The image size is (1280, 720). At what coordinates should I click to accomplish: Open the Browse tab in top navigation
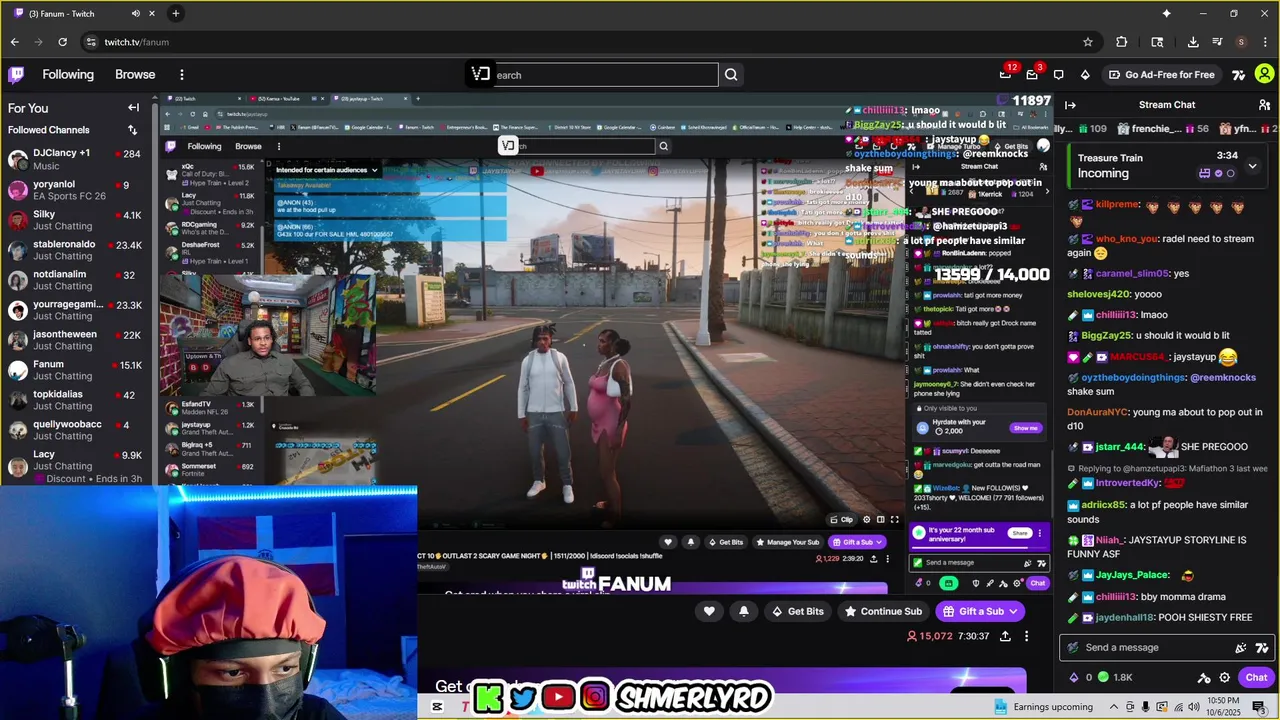click(135, 74)
